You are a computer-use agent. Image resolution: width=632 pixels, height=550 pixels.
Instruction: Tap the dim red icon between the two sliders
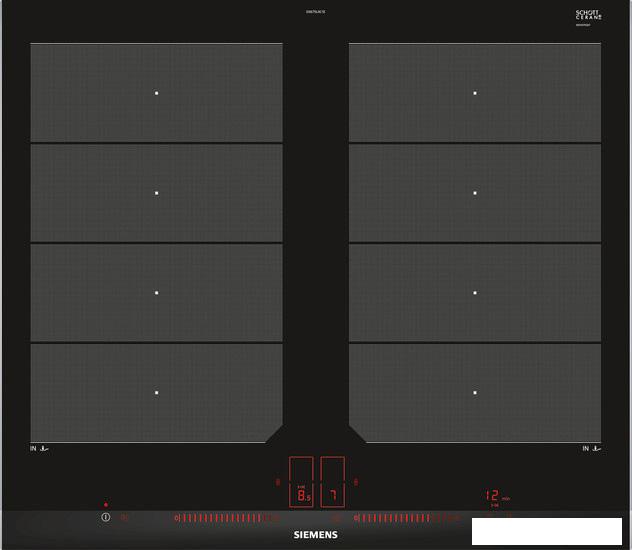pyautogui.click(x=335, y=518)
